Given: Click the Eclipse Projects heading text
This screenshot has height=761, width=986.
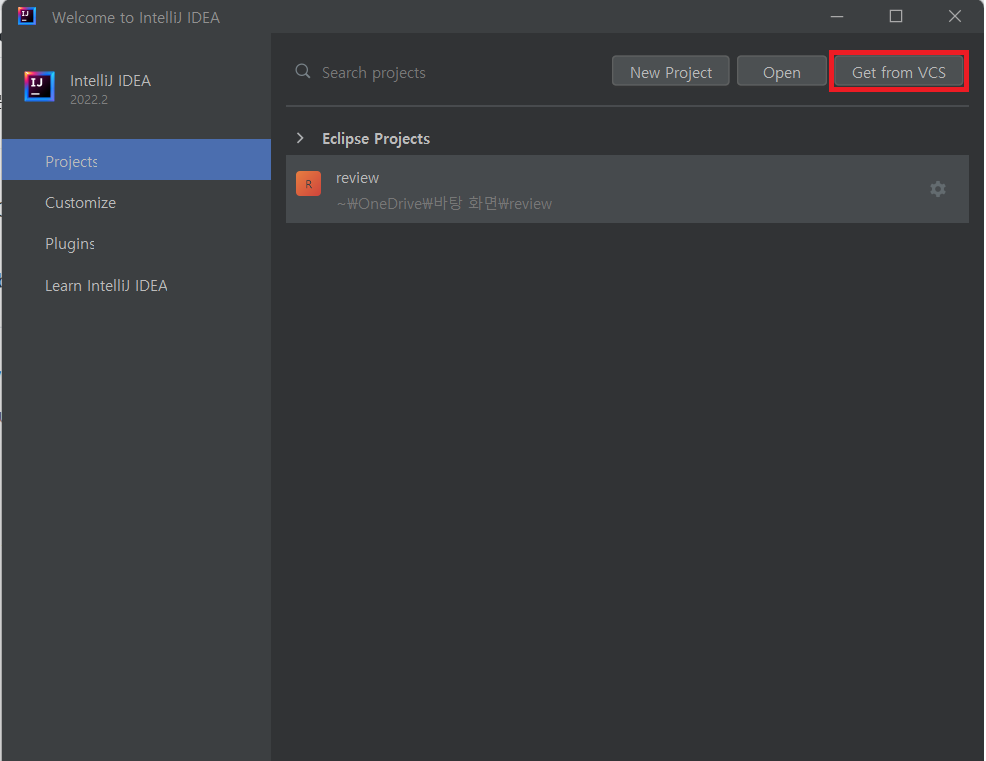Looking at the screenshot, I should click(376, 138).
